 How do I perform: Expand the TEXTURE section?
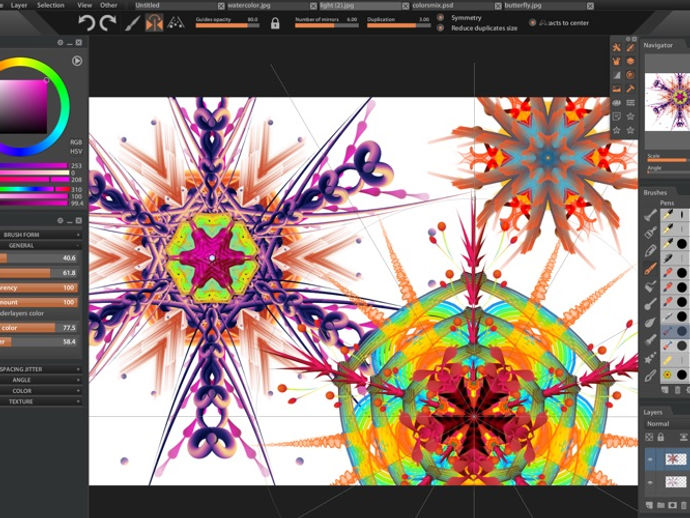click(40, 401)
